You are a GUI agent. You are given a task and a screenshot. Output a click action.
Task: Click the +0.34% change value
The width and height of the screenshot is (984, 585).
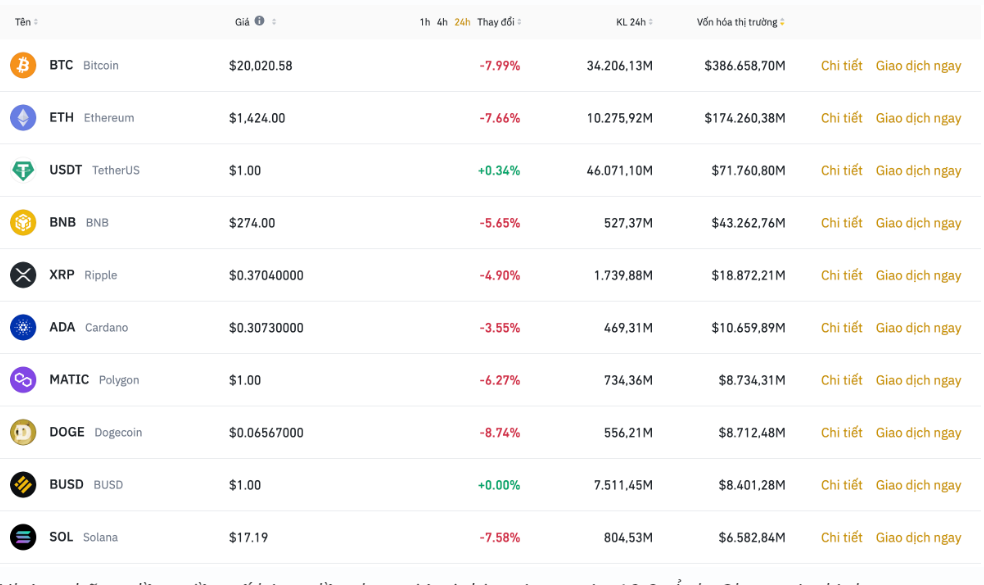499,171
